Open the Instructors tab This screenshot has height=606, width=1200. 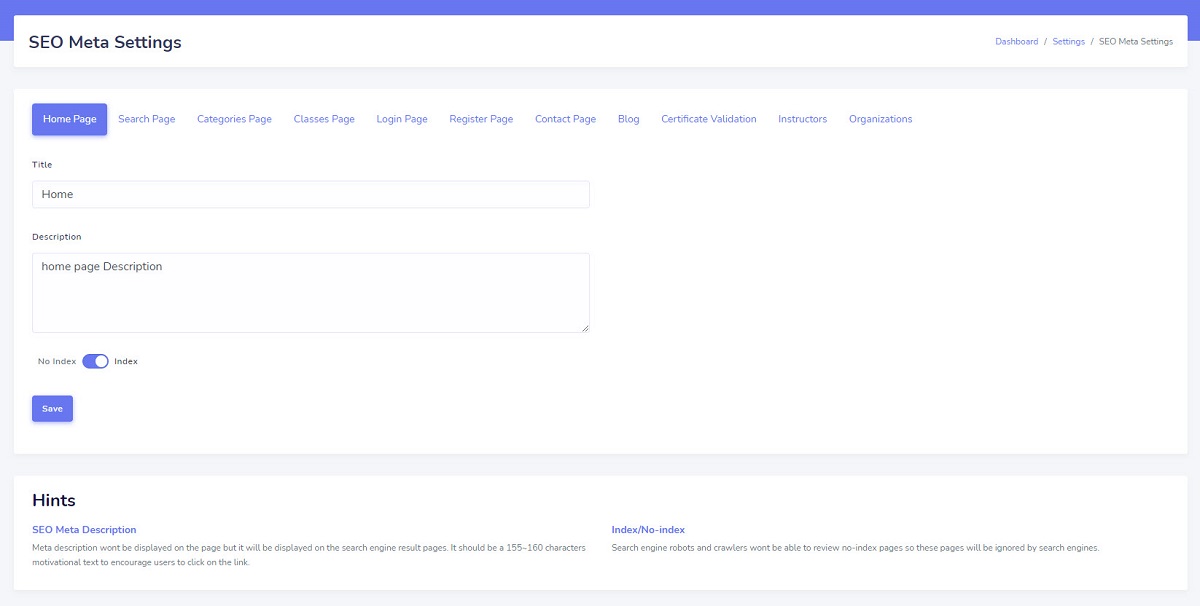[802, 119]
